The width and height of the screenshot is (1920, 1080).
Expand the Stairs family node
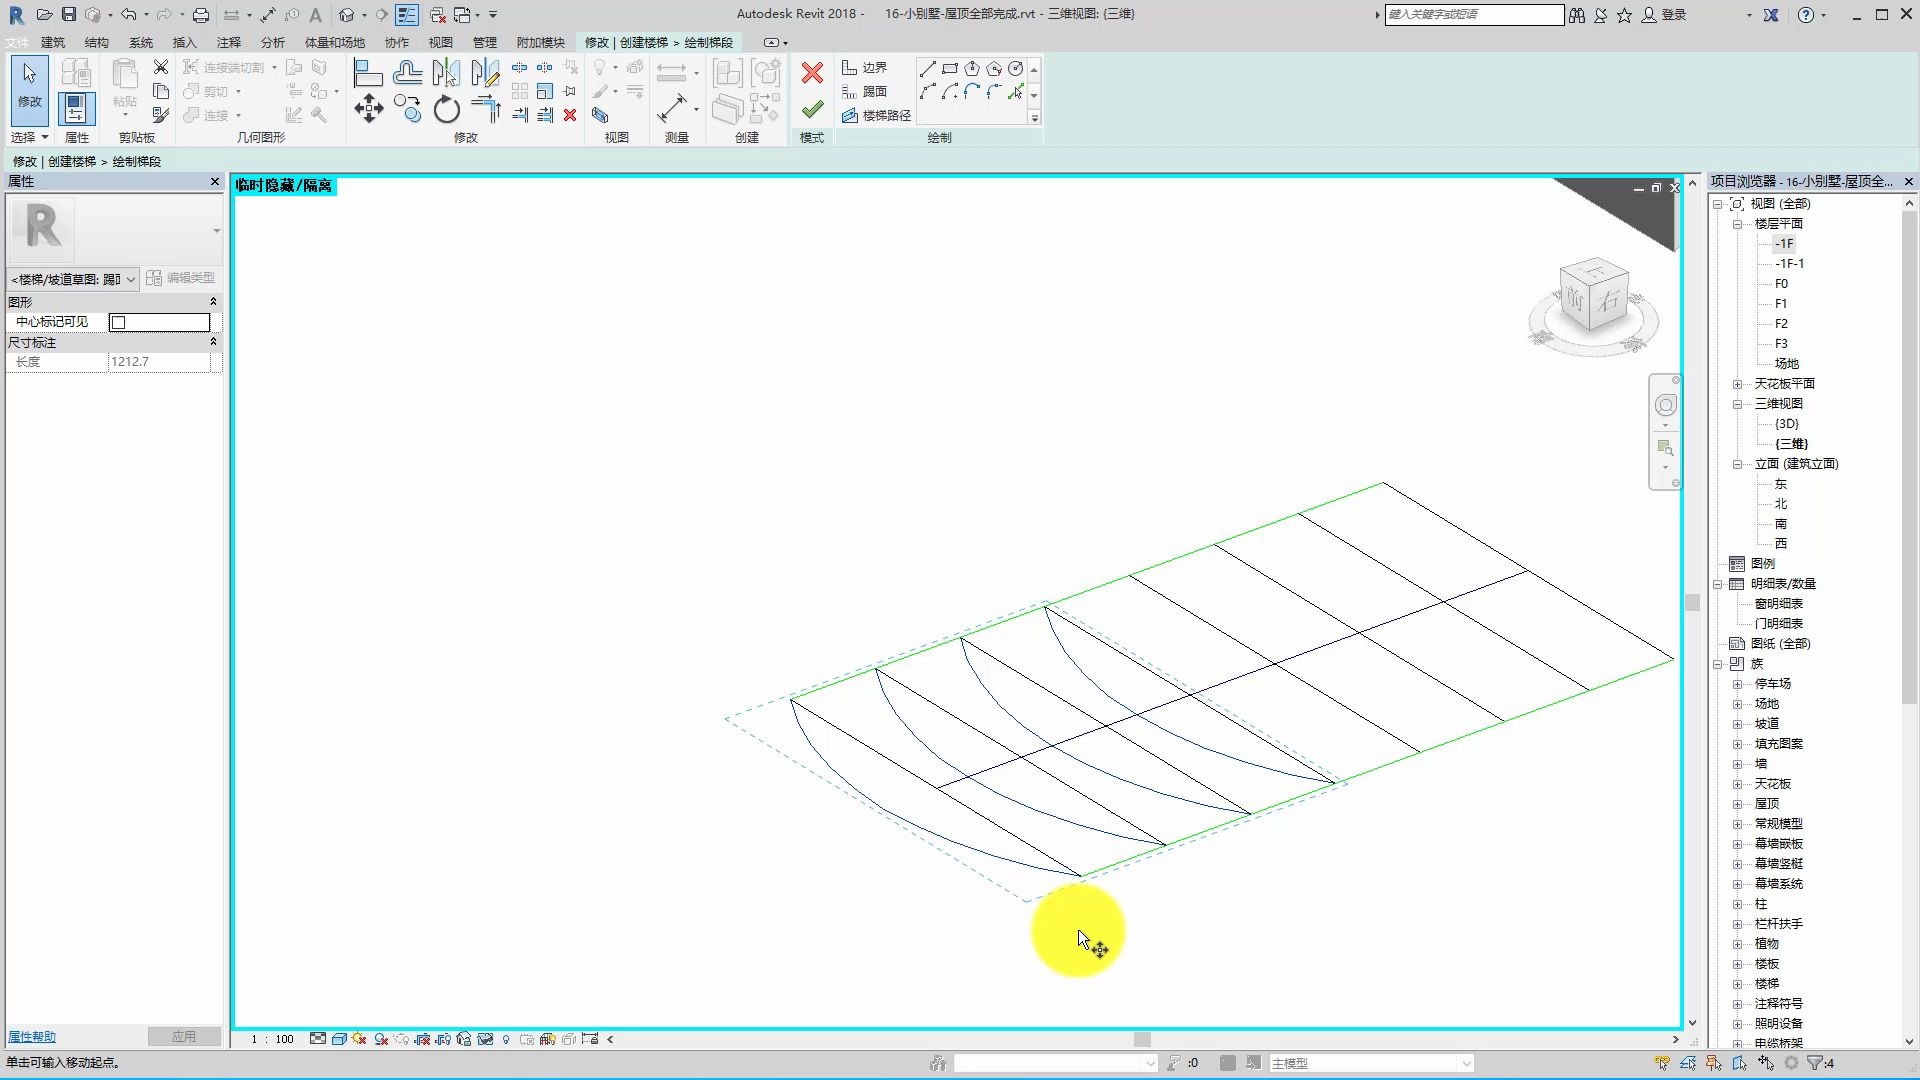tap(1737, 984)
